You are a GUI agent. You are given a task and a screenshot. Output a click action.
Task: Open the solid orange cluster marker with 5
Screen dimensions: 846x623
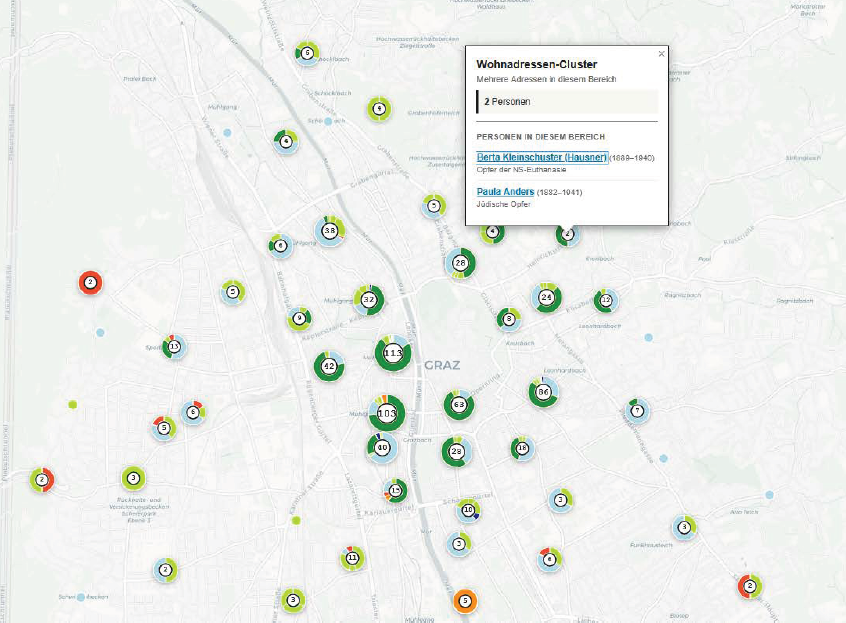point(465,600)
